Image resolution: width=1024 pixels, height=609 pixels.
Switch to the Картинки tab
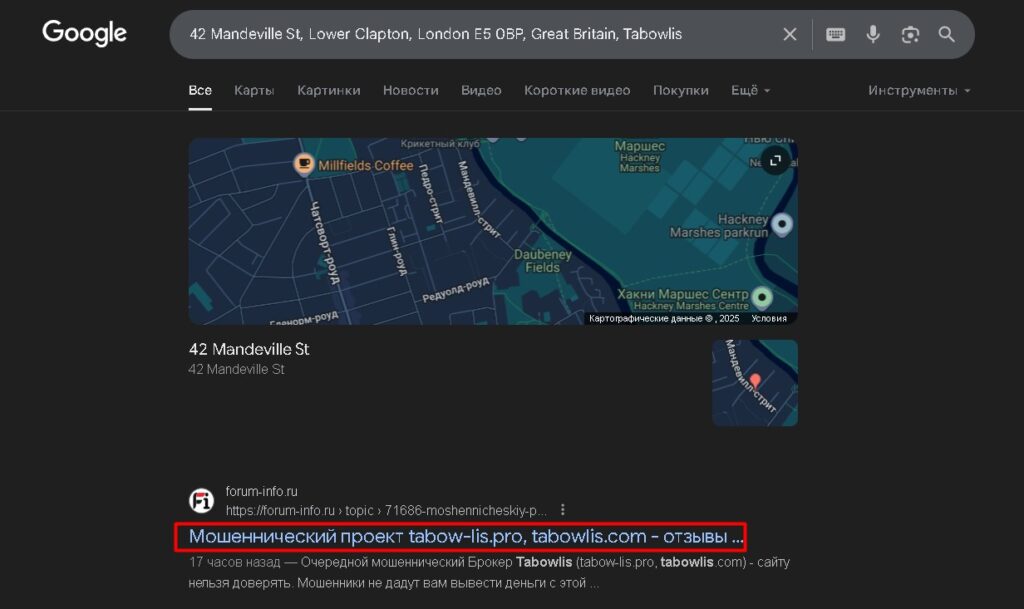click(x=328, y=90)
